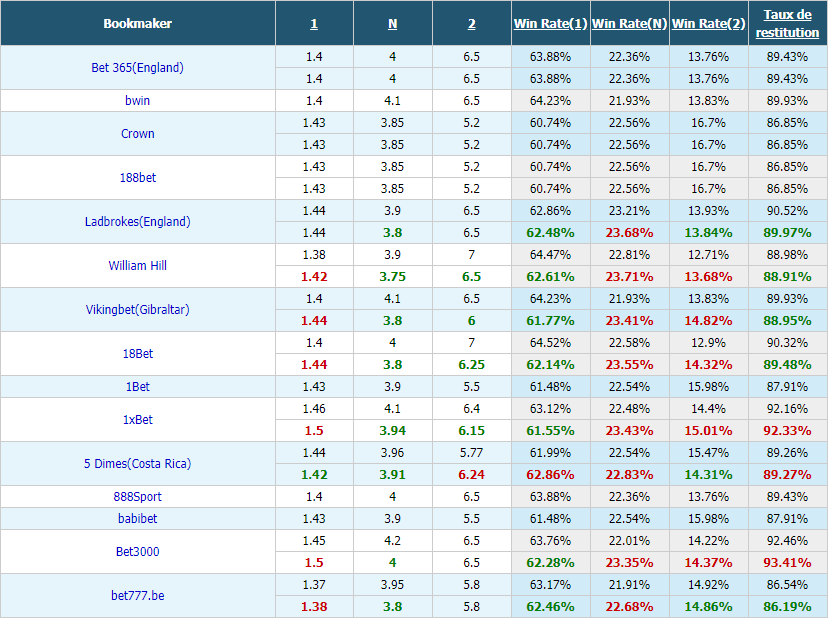The image size is (828, 618).
Task: Select 888Sport 13.76% win rate
Action: [x=708, y=497]
